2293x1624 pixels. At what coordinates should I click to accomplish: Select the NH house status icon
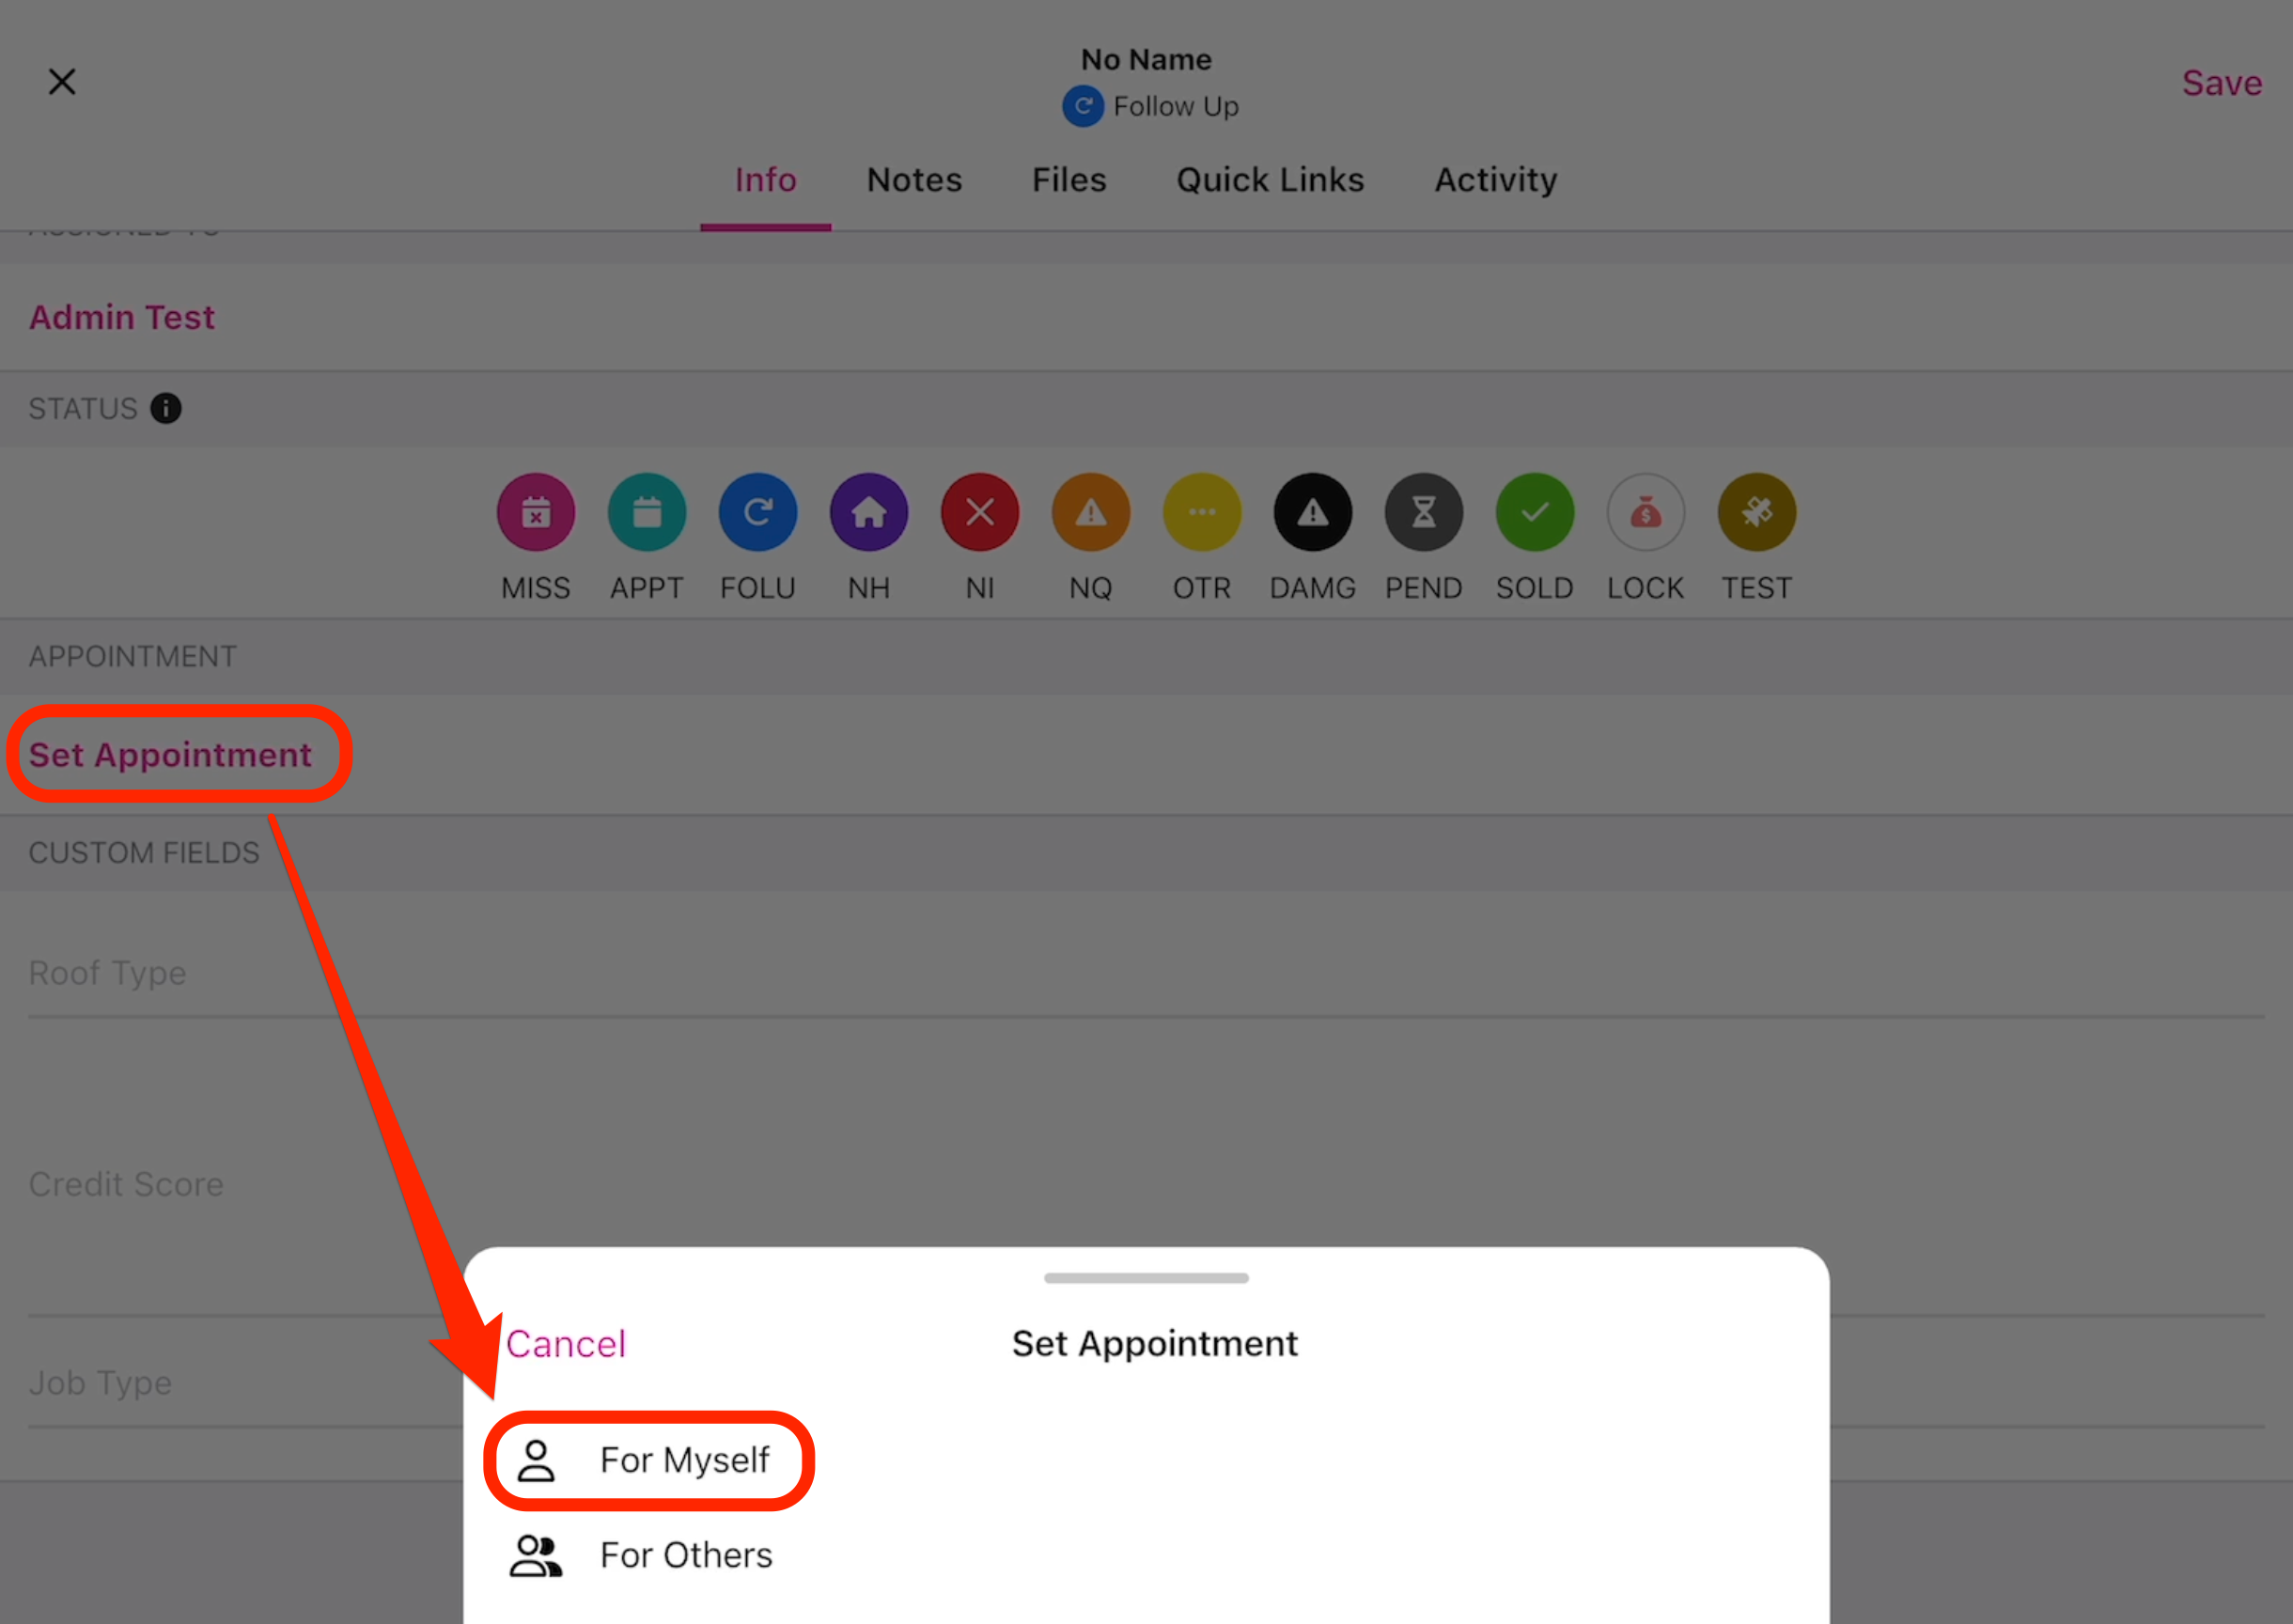[x=869, y=513]
